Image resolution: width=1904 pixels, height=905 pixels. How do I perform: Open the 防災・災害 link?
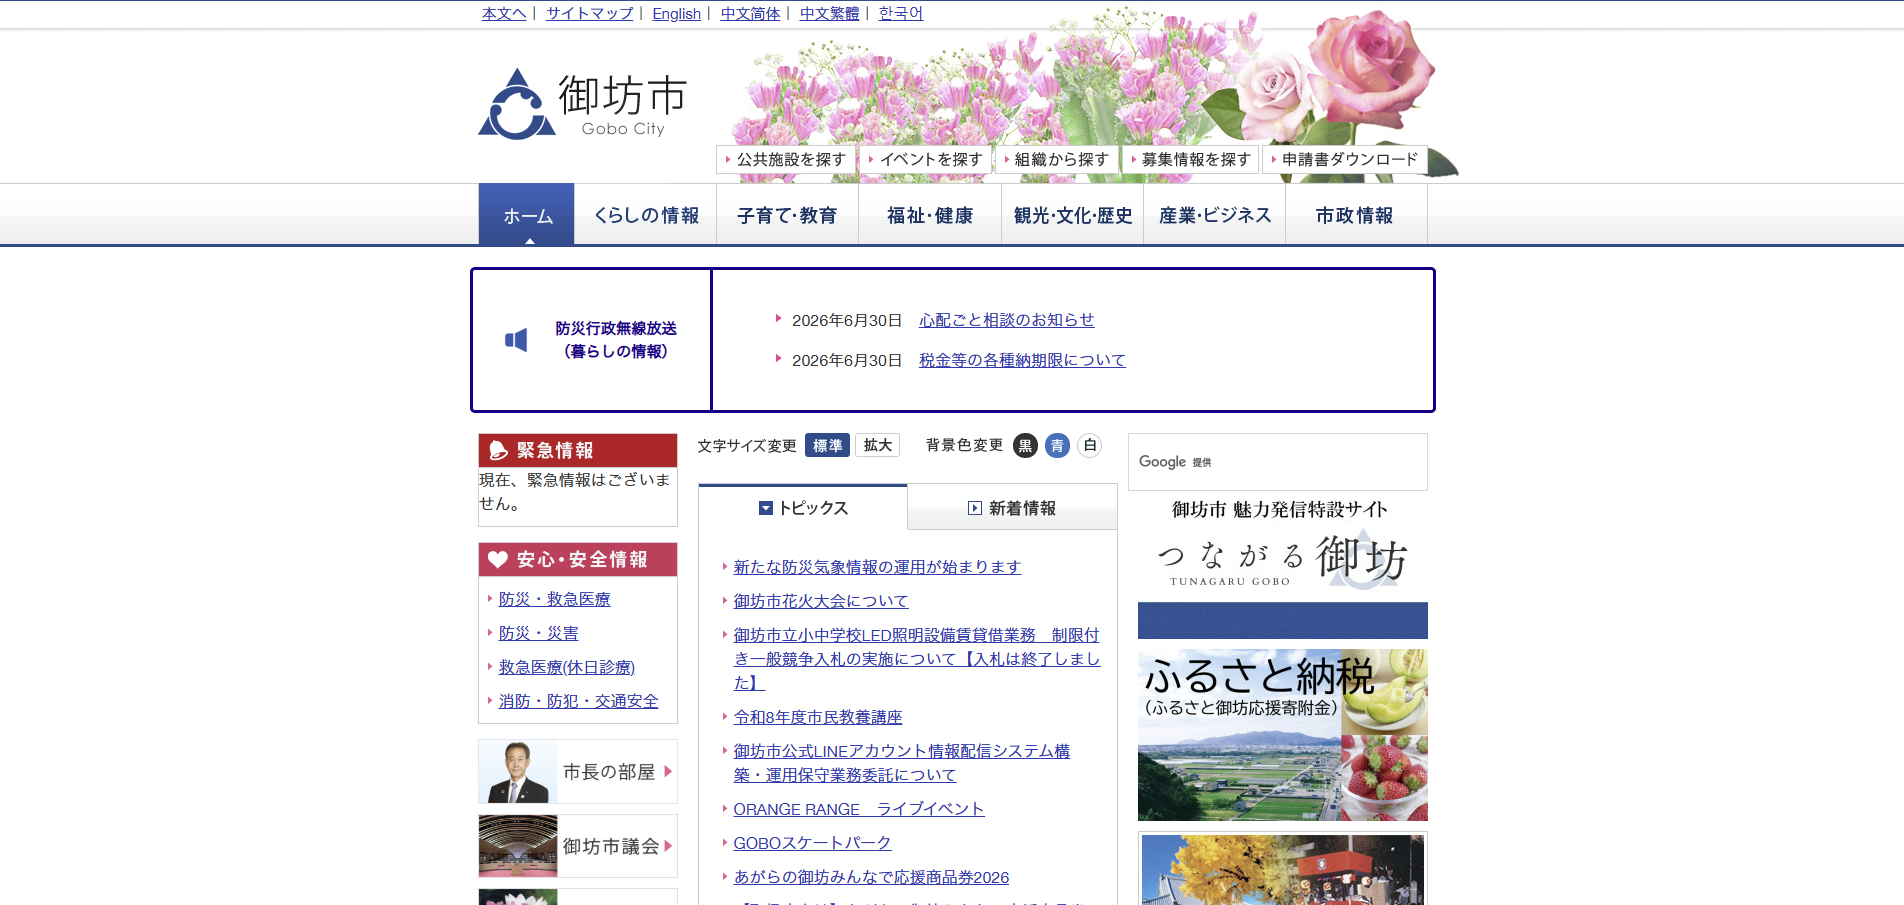click(x=539, y=633)
